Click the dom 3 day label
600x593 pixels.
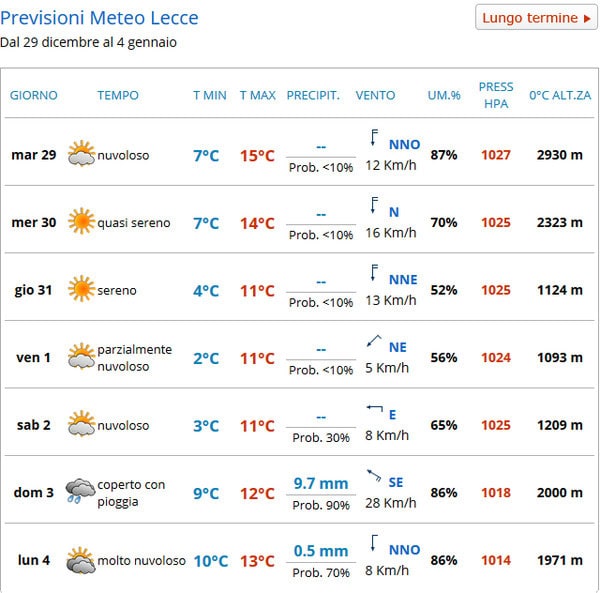34,492
